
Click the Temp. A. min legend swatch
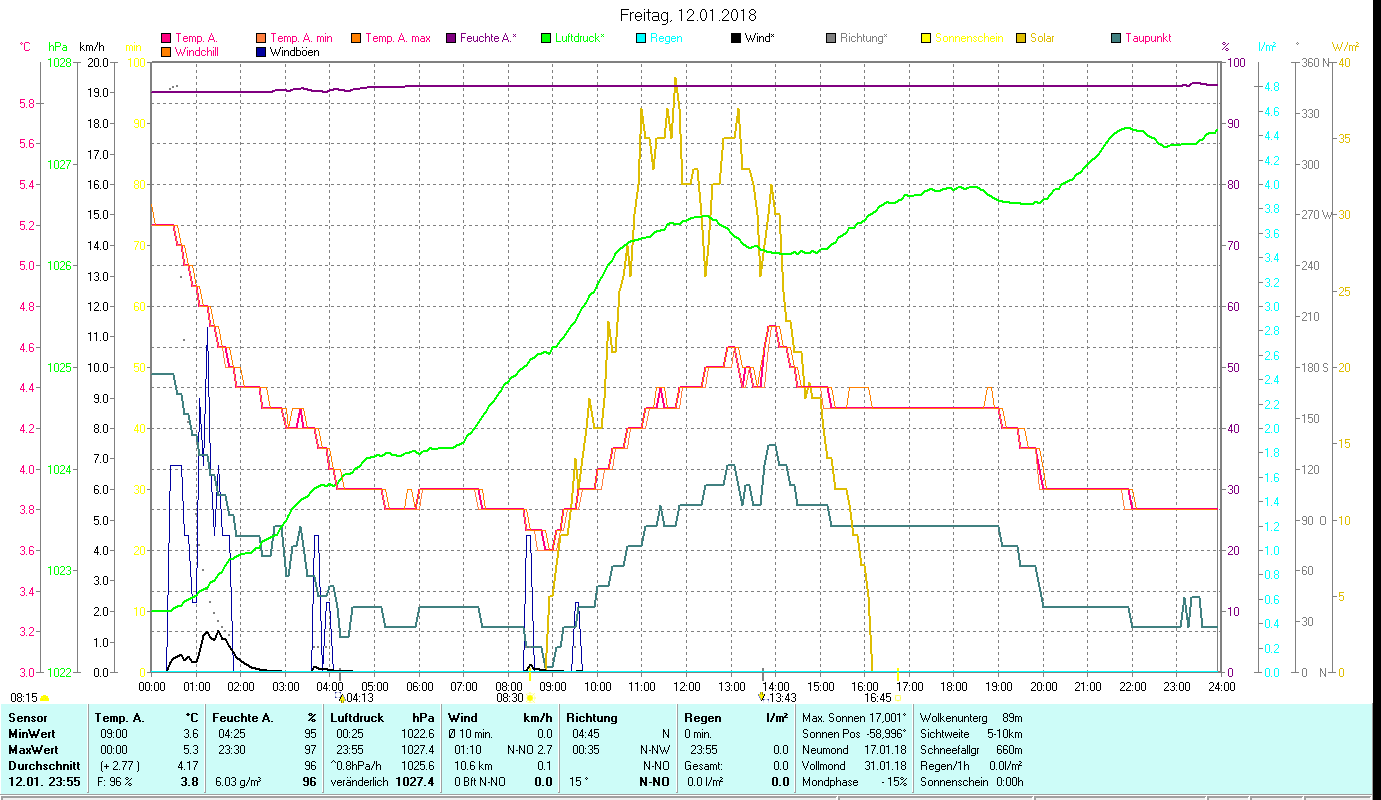[262, 39]
